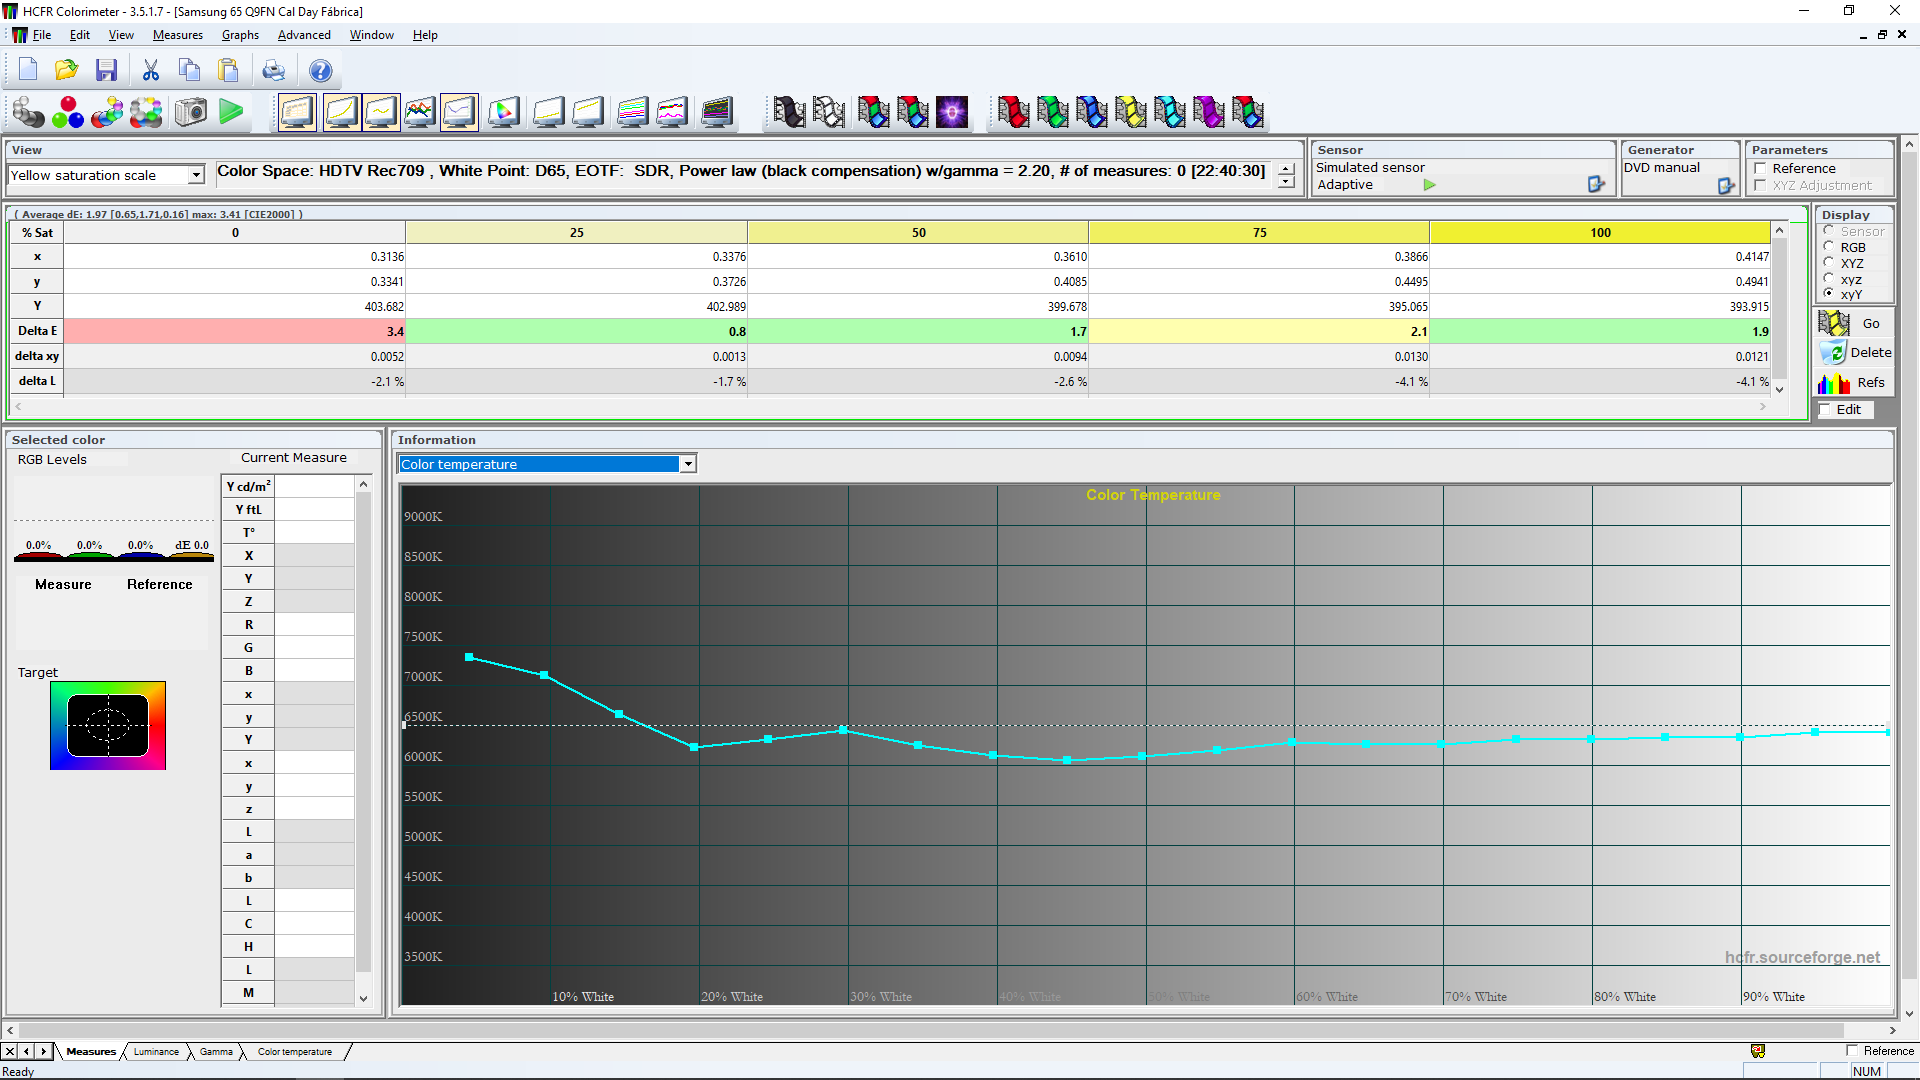
Task: Select the lowercase xyz display radio button
Action: click(x=1829, y=278)
